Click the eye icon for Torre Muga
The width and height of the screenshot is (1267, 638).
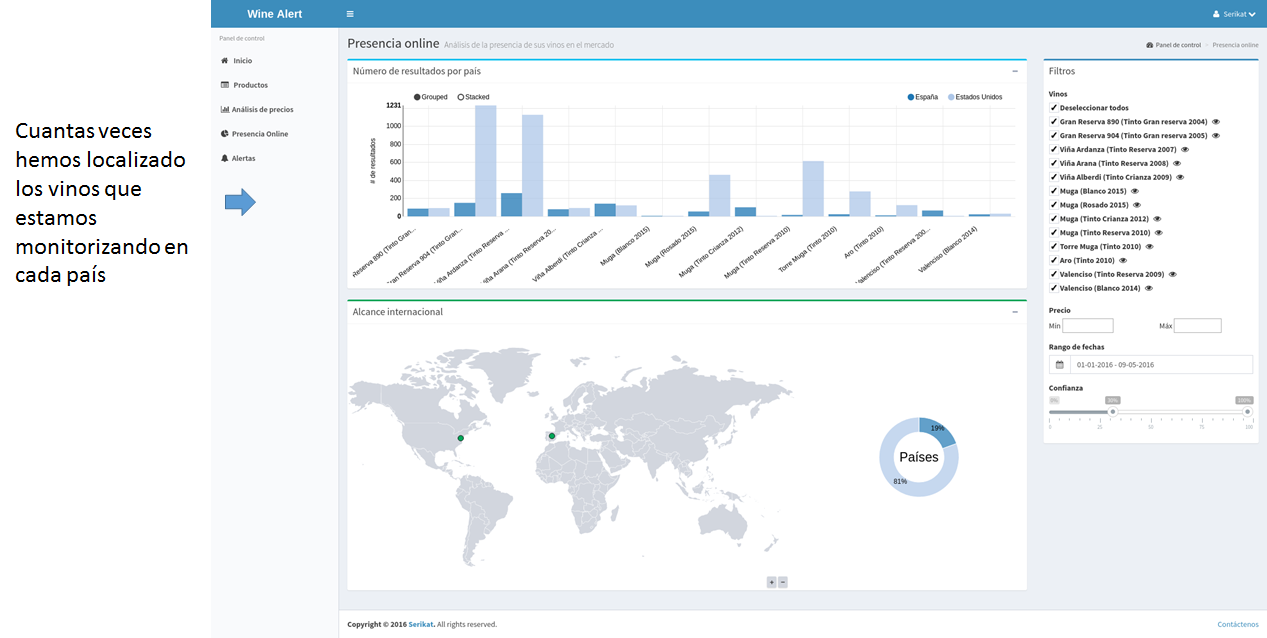pyautogui.click(x=1149, y=246)
